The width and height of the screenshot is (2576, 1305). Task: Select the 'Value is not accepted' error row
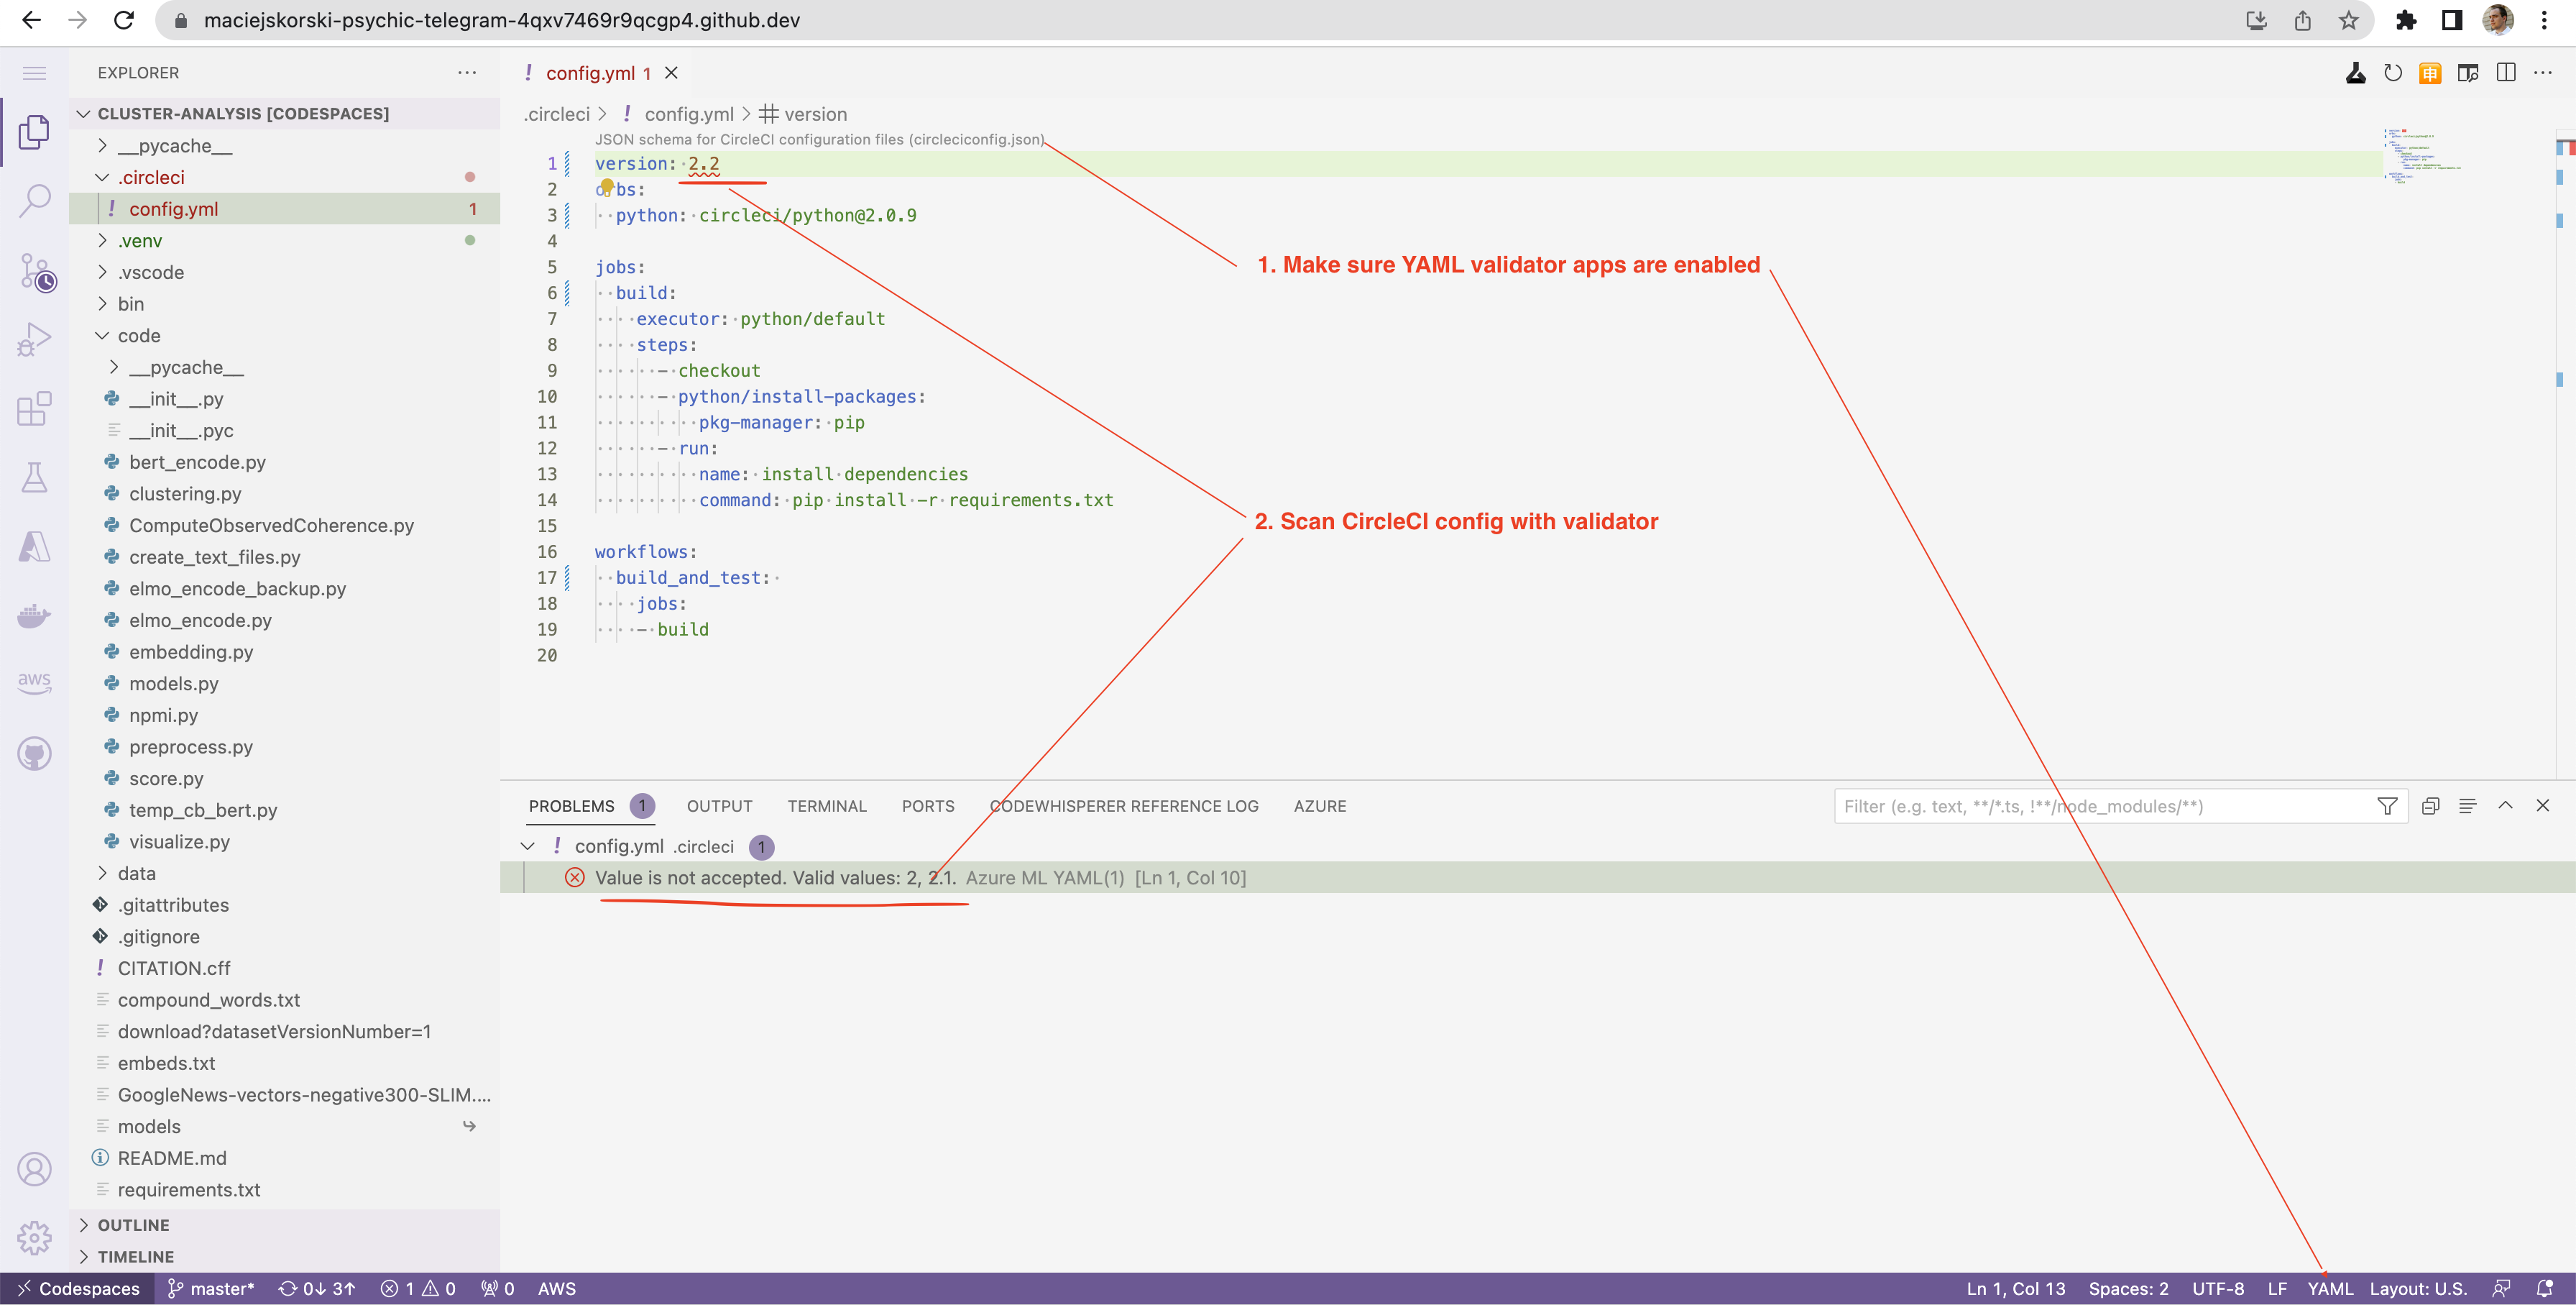click(x=1537, y=877)
